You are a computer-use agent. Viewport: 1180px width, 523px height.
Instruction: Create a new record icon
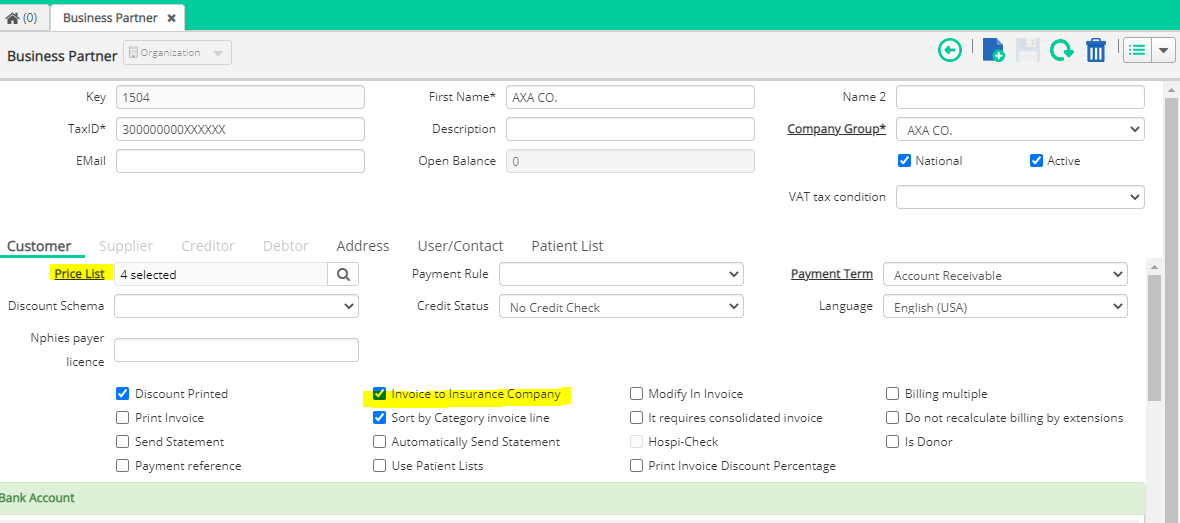(993, 51)
